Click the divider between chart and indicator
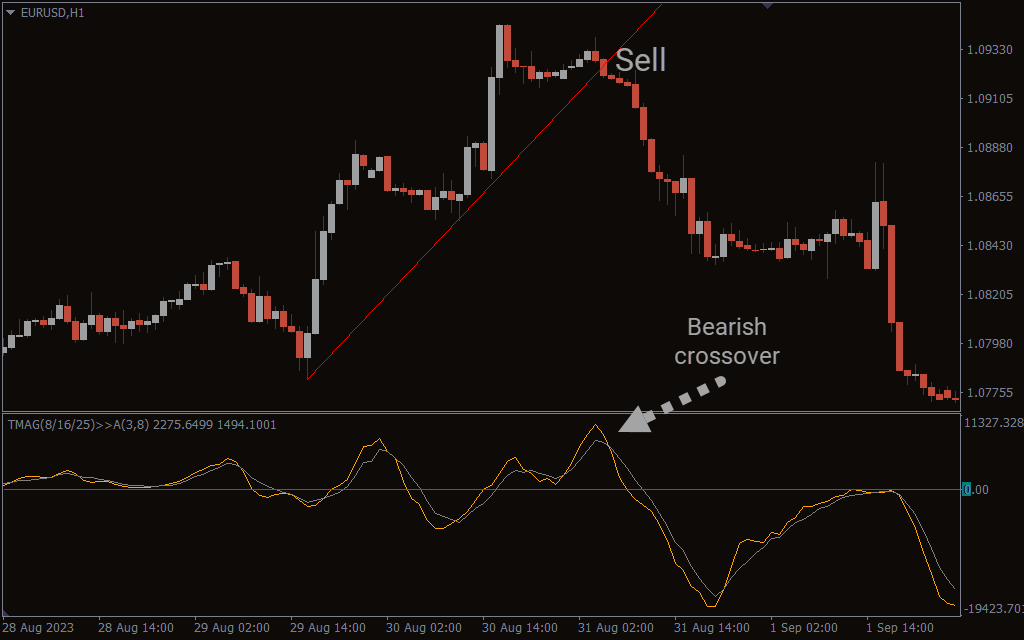Viewport: 1024px width, 640px height. pos(480,411)
